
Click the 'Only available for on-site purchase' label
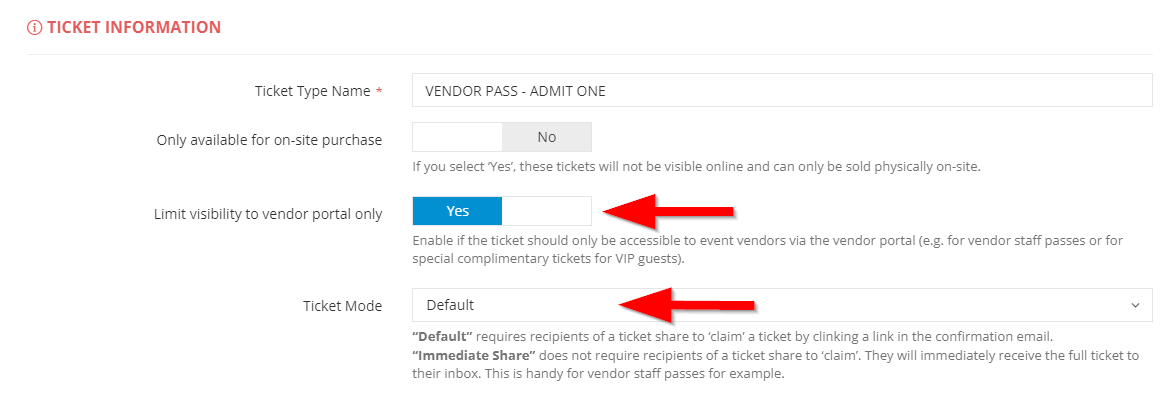point(270,140)
